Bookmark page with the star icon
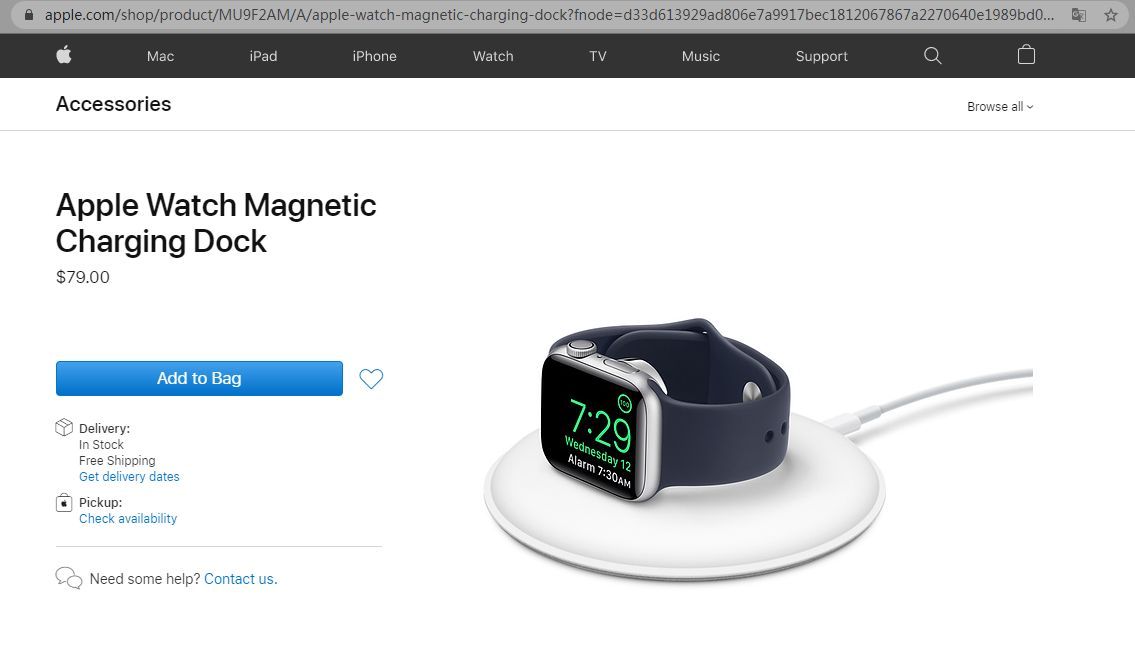Viewport: 1135px width, 656px height. 1110,15
